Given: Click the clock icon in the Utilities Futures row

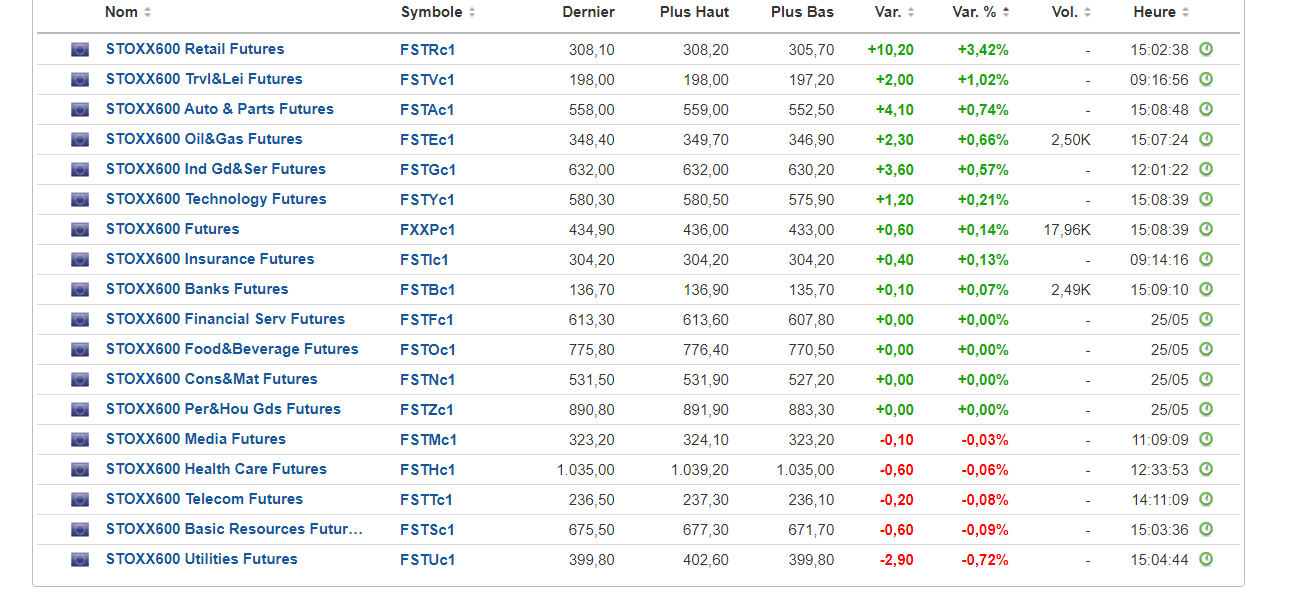Looking at the screenshot, I should click(1206, 559).
